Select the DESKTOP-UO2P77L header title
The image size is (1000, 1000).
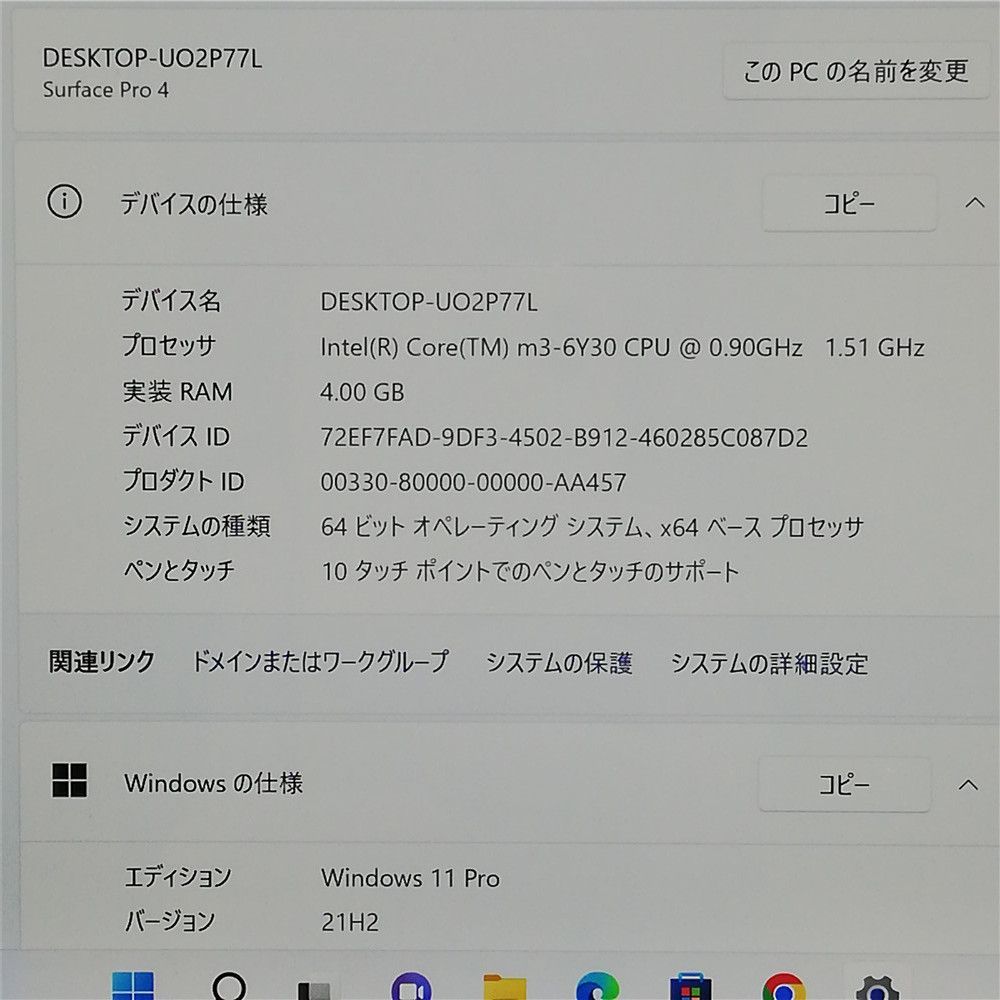152,58
